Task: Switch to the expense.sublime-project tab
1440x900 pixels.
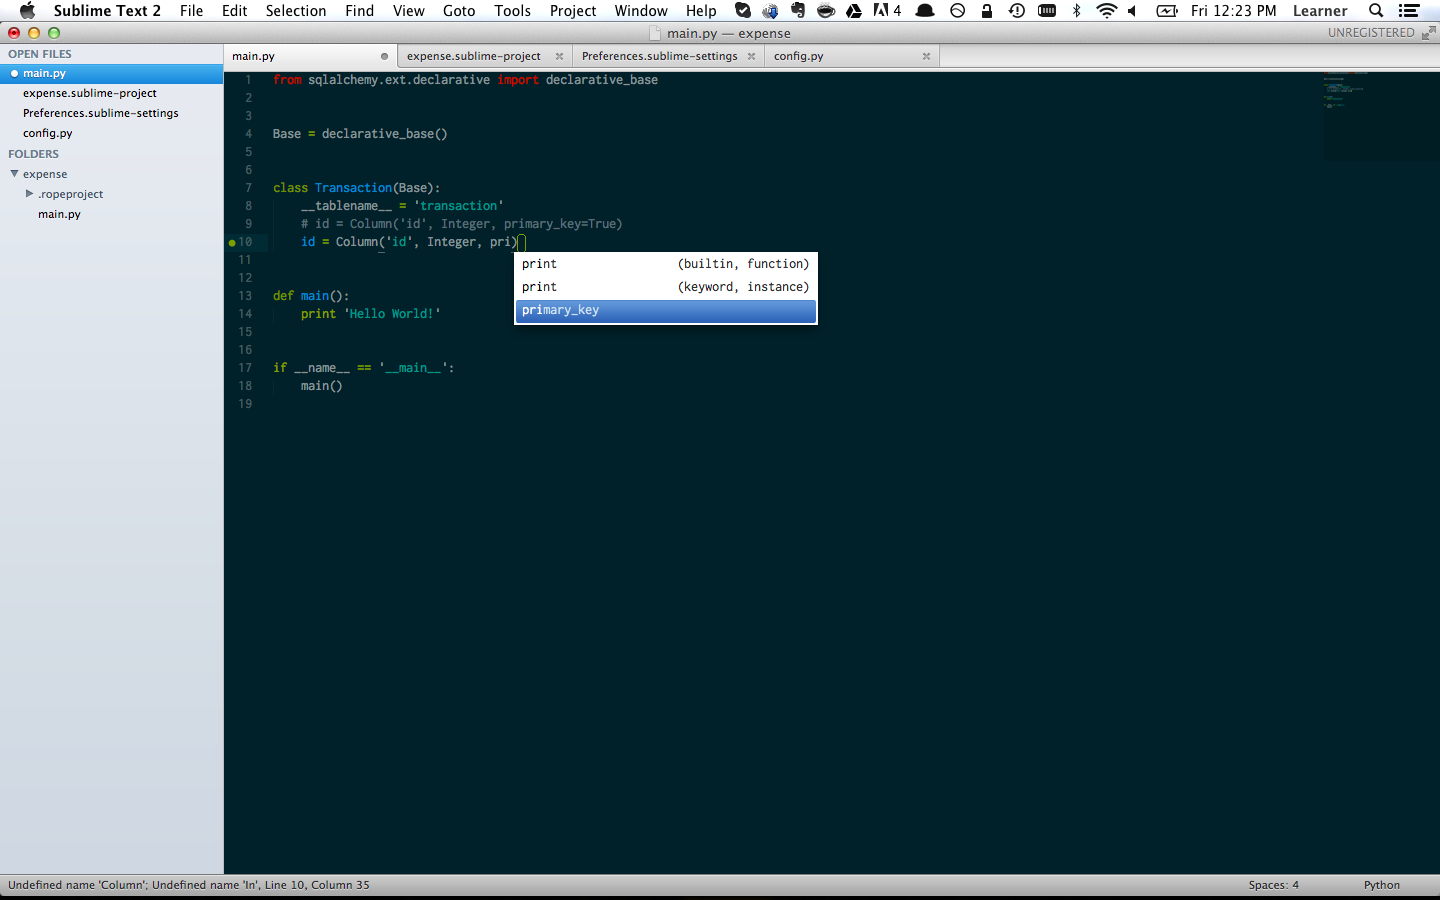Action: (x=474, y=56)
